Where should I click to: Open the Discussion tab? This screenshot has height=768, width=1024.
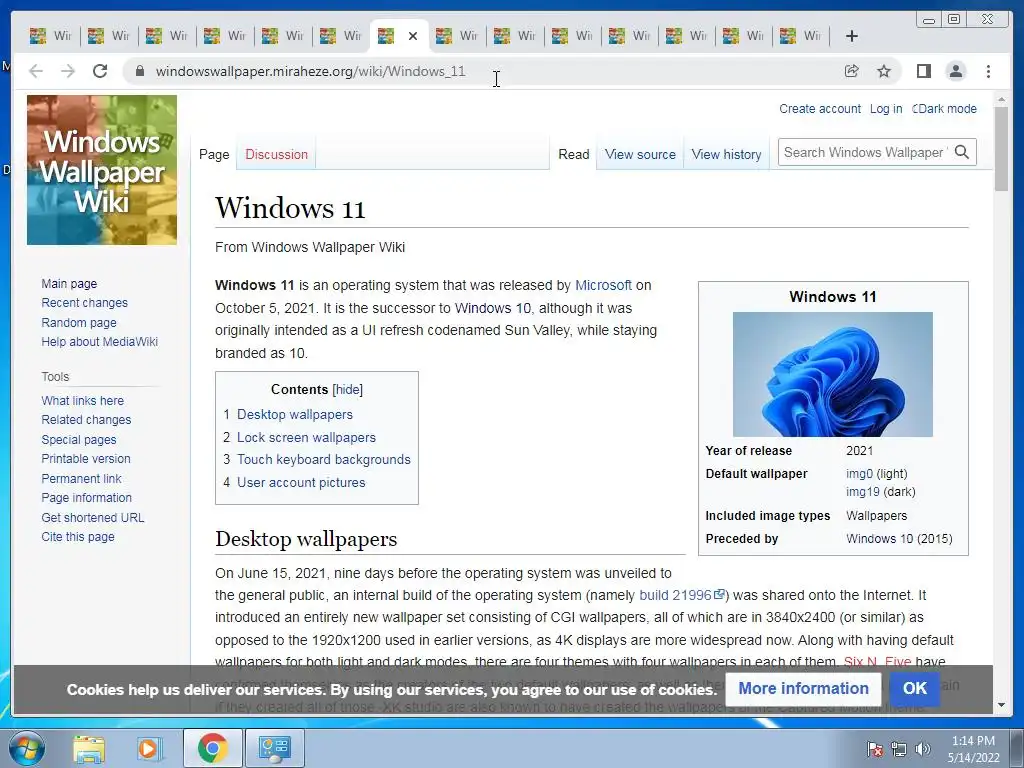click(276, 155)
